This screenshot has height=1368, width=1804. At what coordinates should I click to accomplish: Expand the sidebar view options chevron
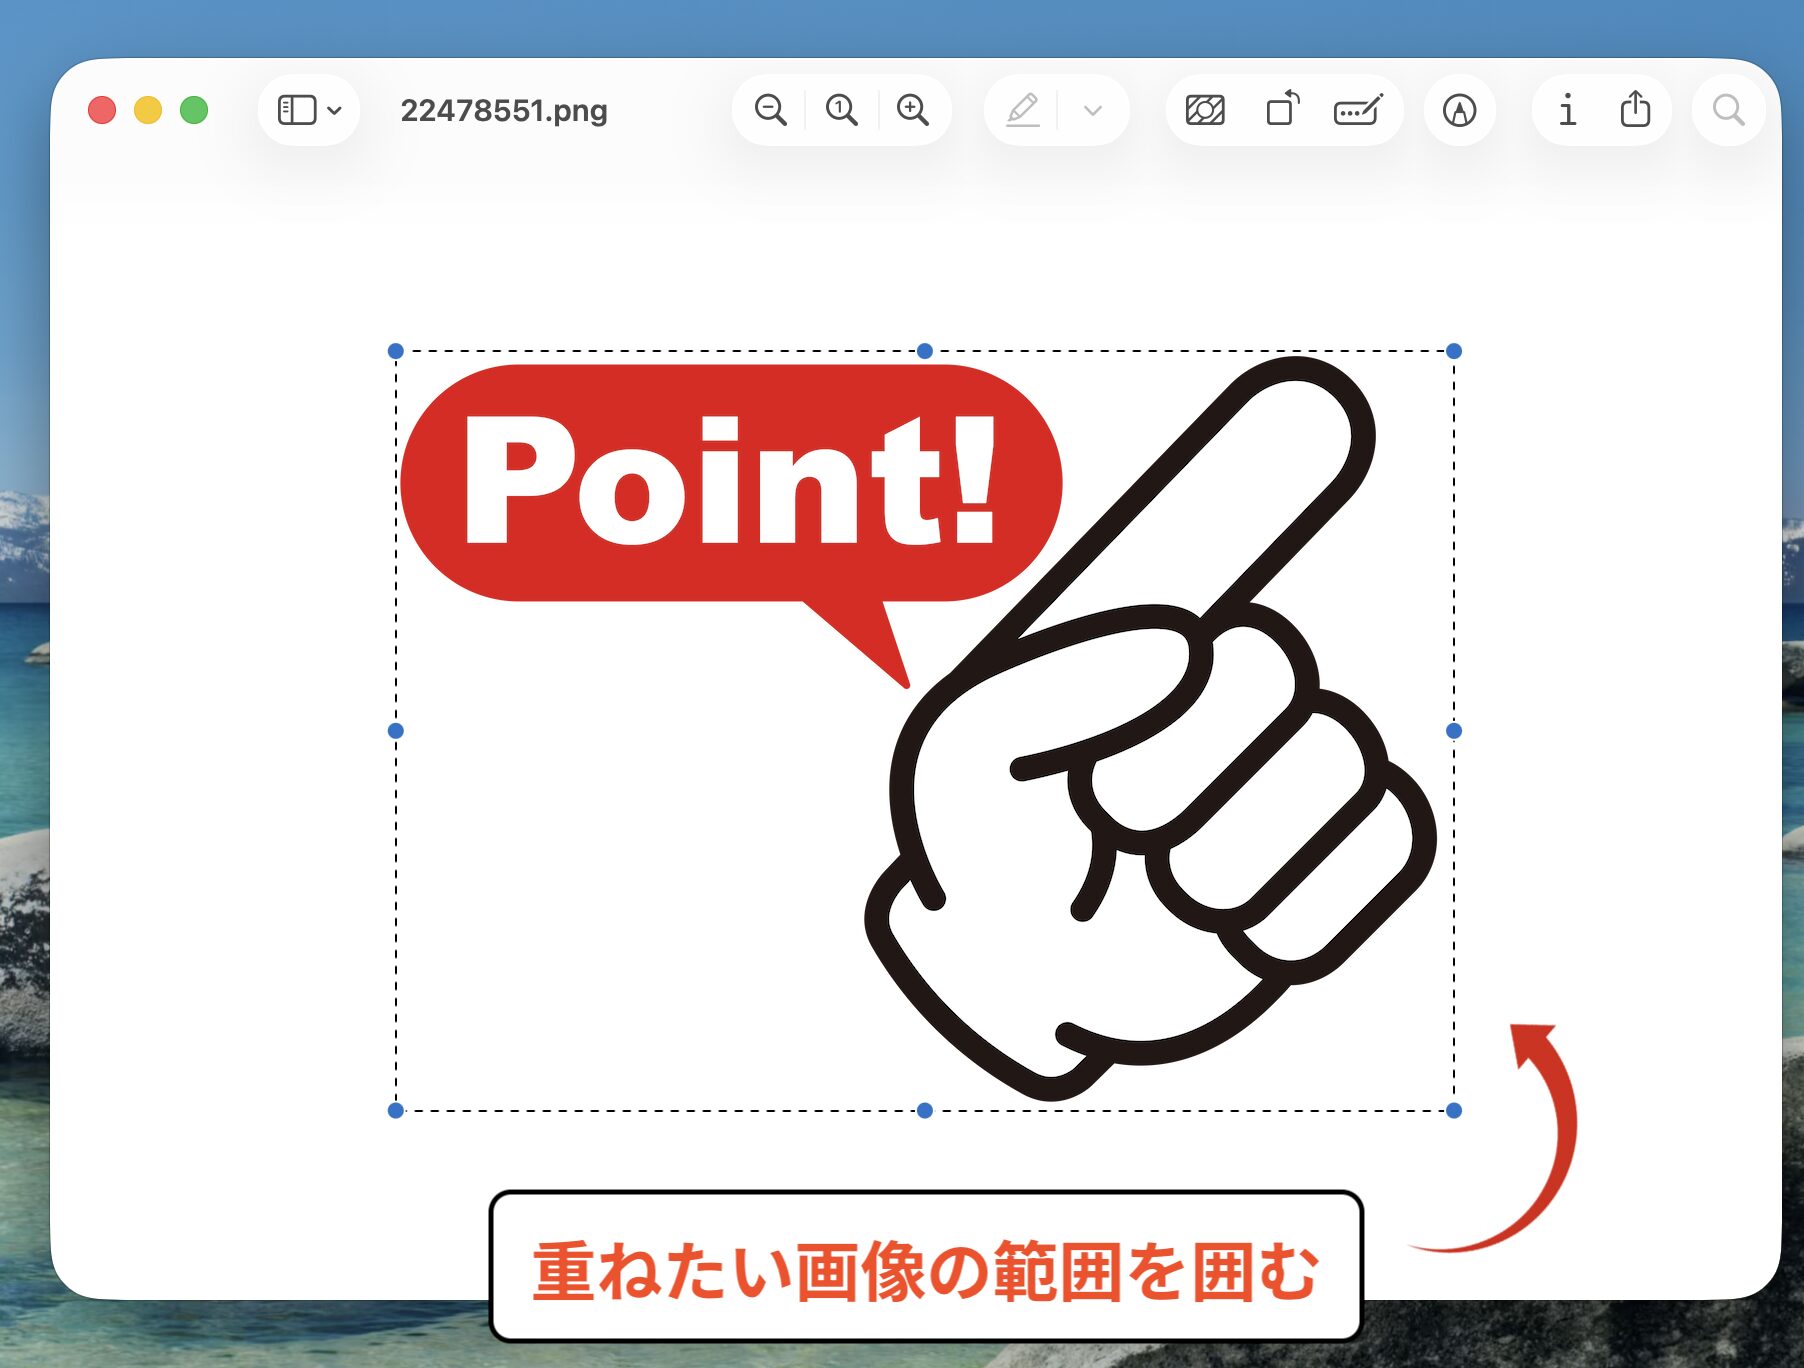click(336, 110)
